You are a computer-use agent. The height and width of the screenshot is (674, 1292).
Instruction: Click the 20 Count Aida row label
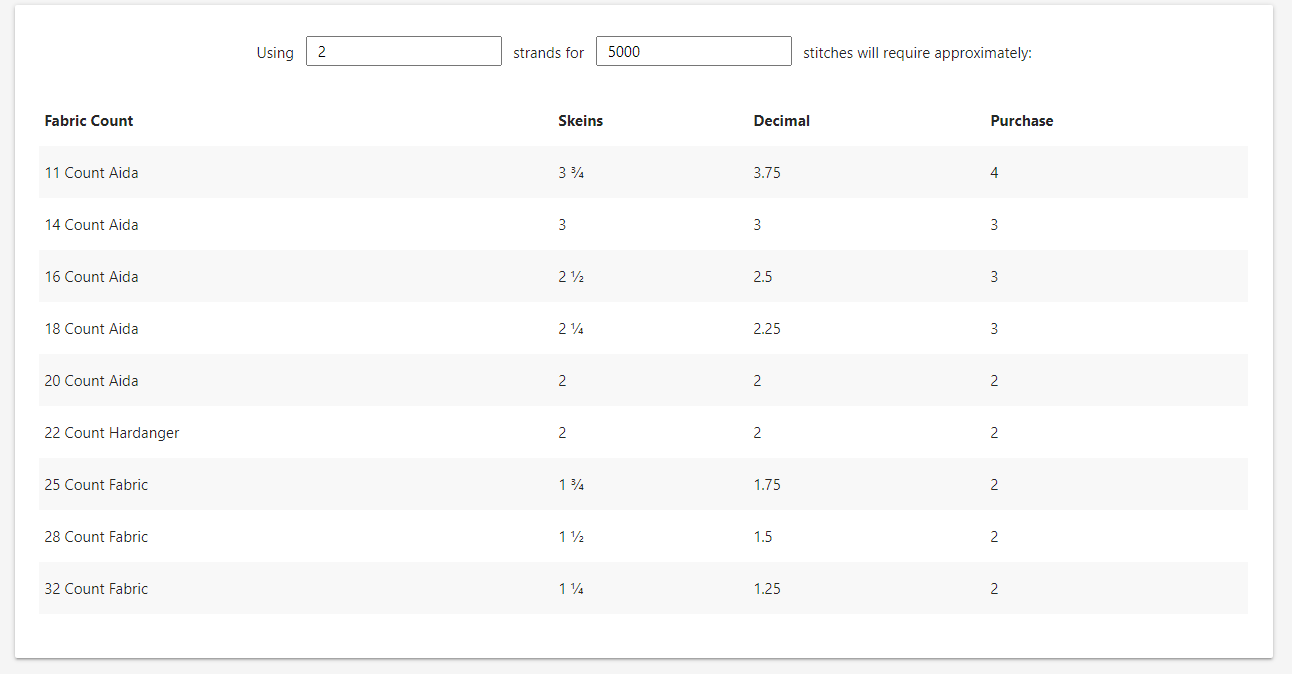91,380
